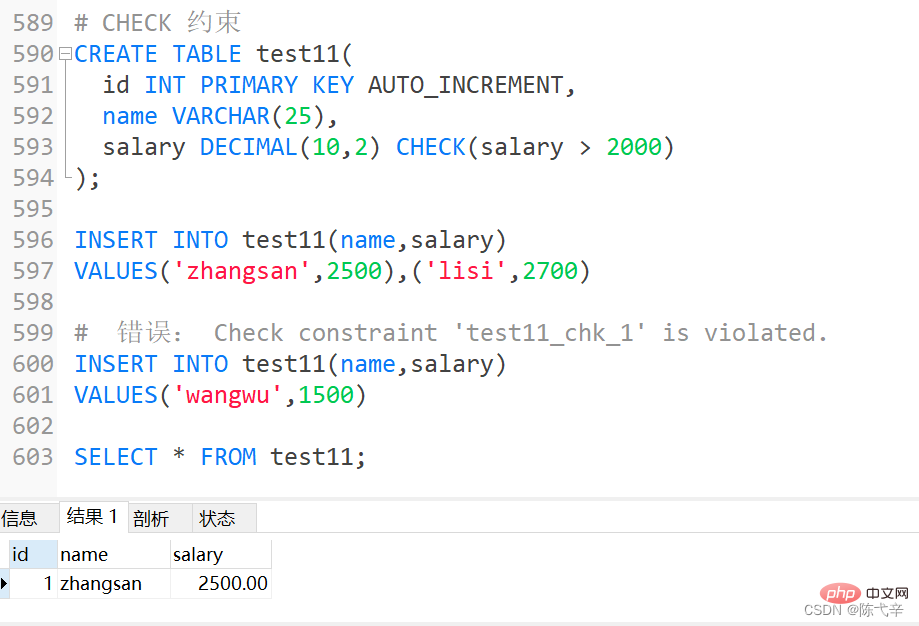Click the AUTO_INCREMENT keyword in the code
This screenshot has height=626, width=919.
[x=466, y=85]
